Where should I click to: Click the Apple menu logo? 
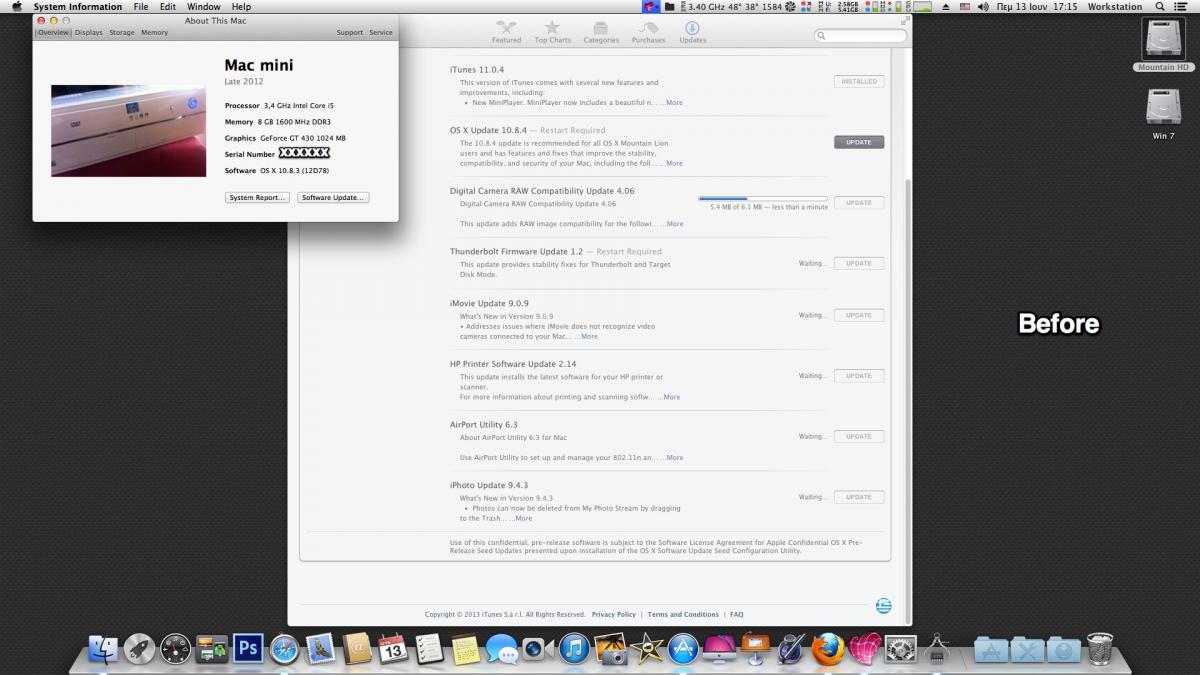[x=16, y=6]
